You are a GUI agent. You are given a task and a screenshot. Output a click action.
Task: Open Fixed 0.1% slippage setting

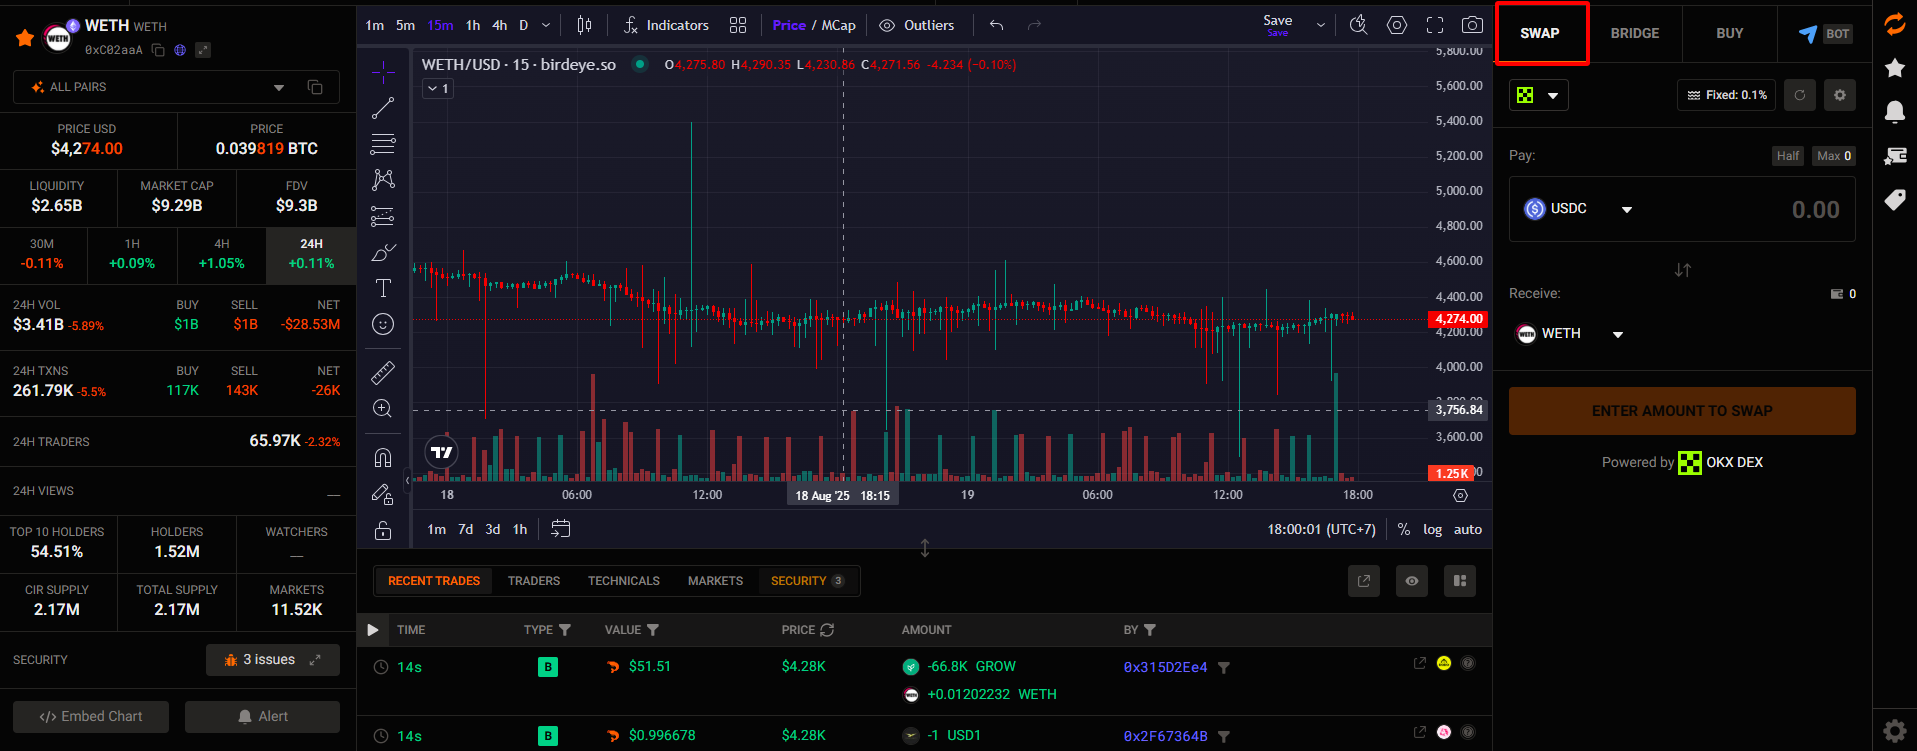click(1727, 95)
